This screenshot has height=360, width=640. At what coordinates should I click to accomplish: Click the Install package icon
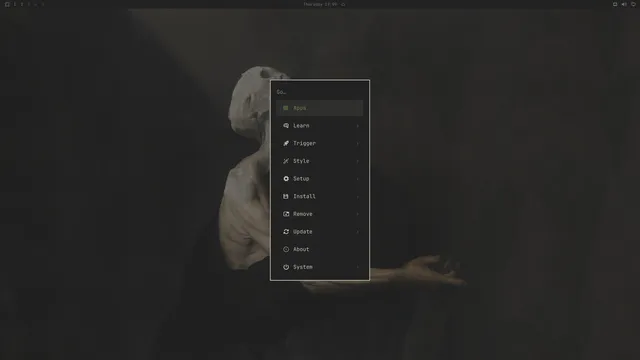click(x=286, y=196)
